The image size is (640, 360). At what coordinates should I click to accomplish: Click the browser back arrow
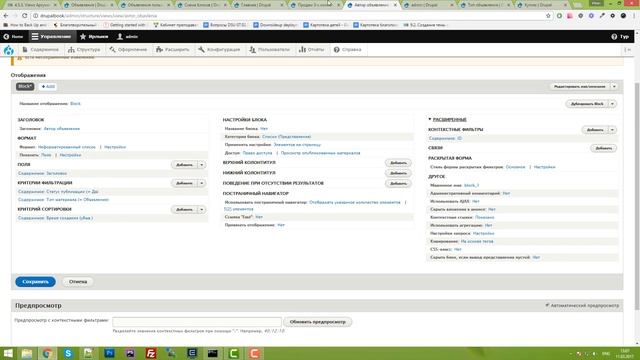point(6,16)
